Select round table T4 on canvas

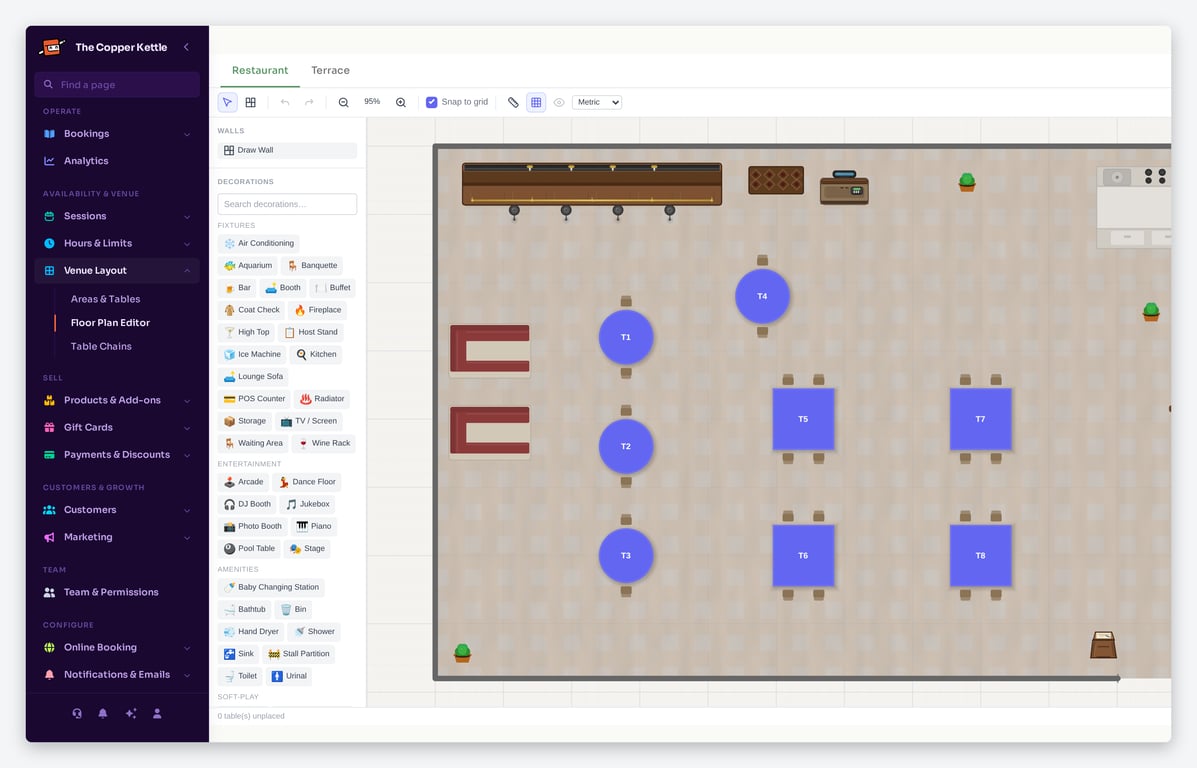tap(762, 296)
